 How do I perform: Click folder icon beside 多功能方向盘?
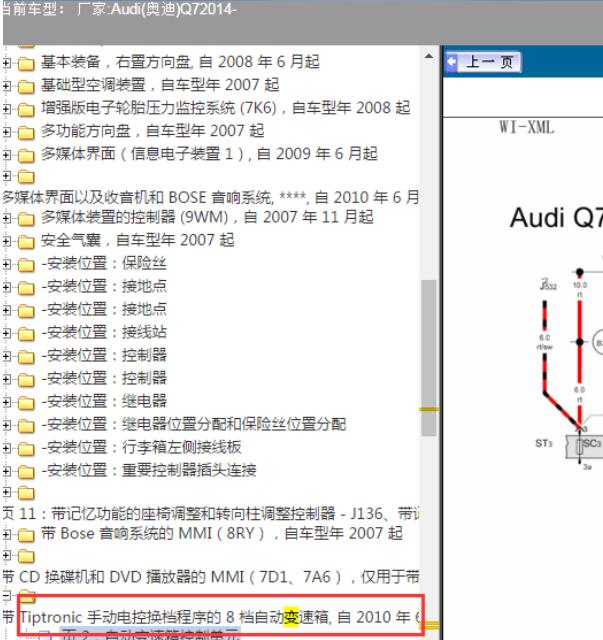(26, 132)
